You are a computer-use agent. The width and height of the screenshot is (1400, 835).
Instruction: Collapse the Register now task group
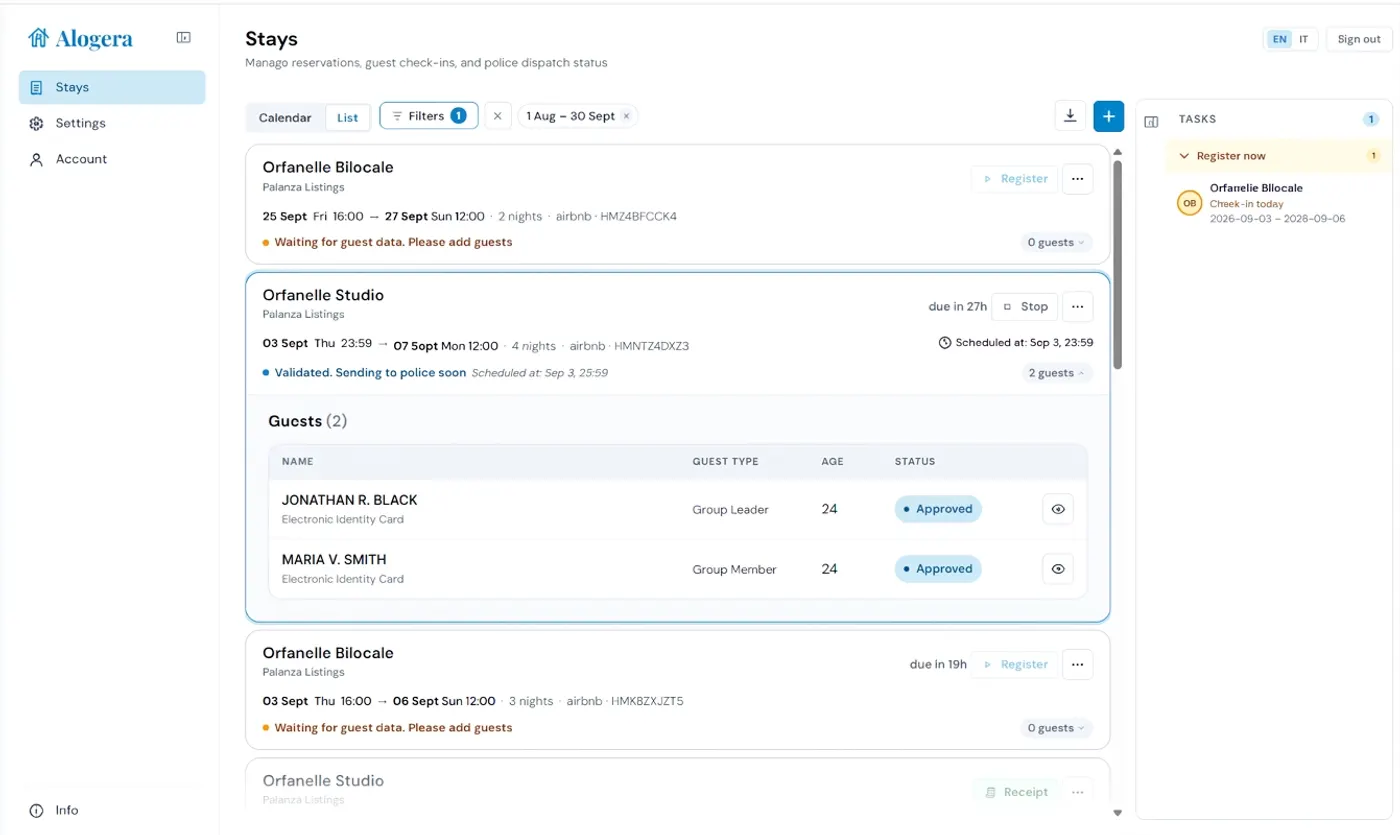coord(1184,156)
